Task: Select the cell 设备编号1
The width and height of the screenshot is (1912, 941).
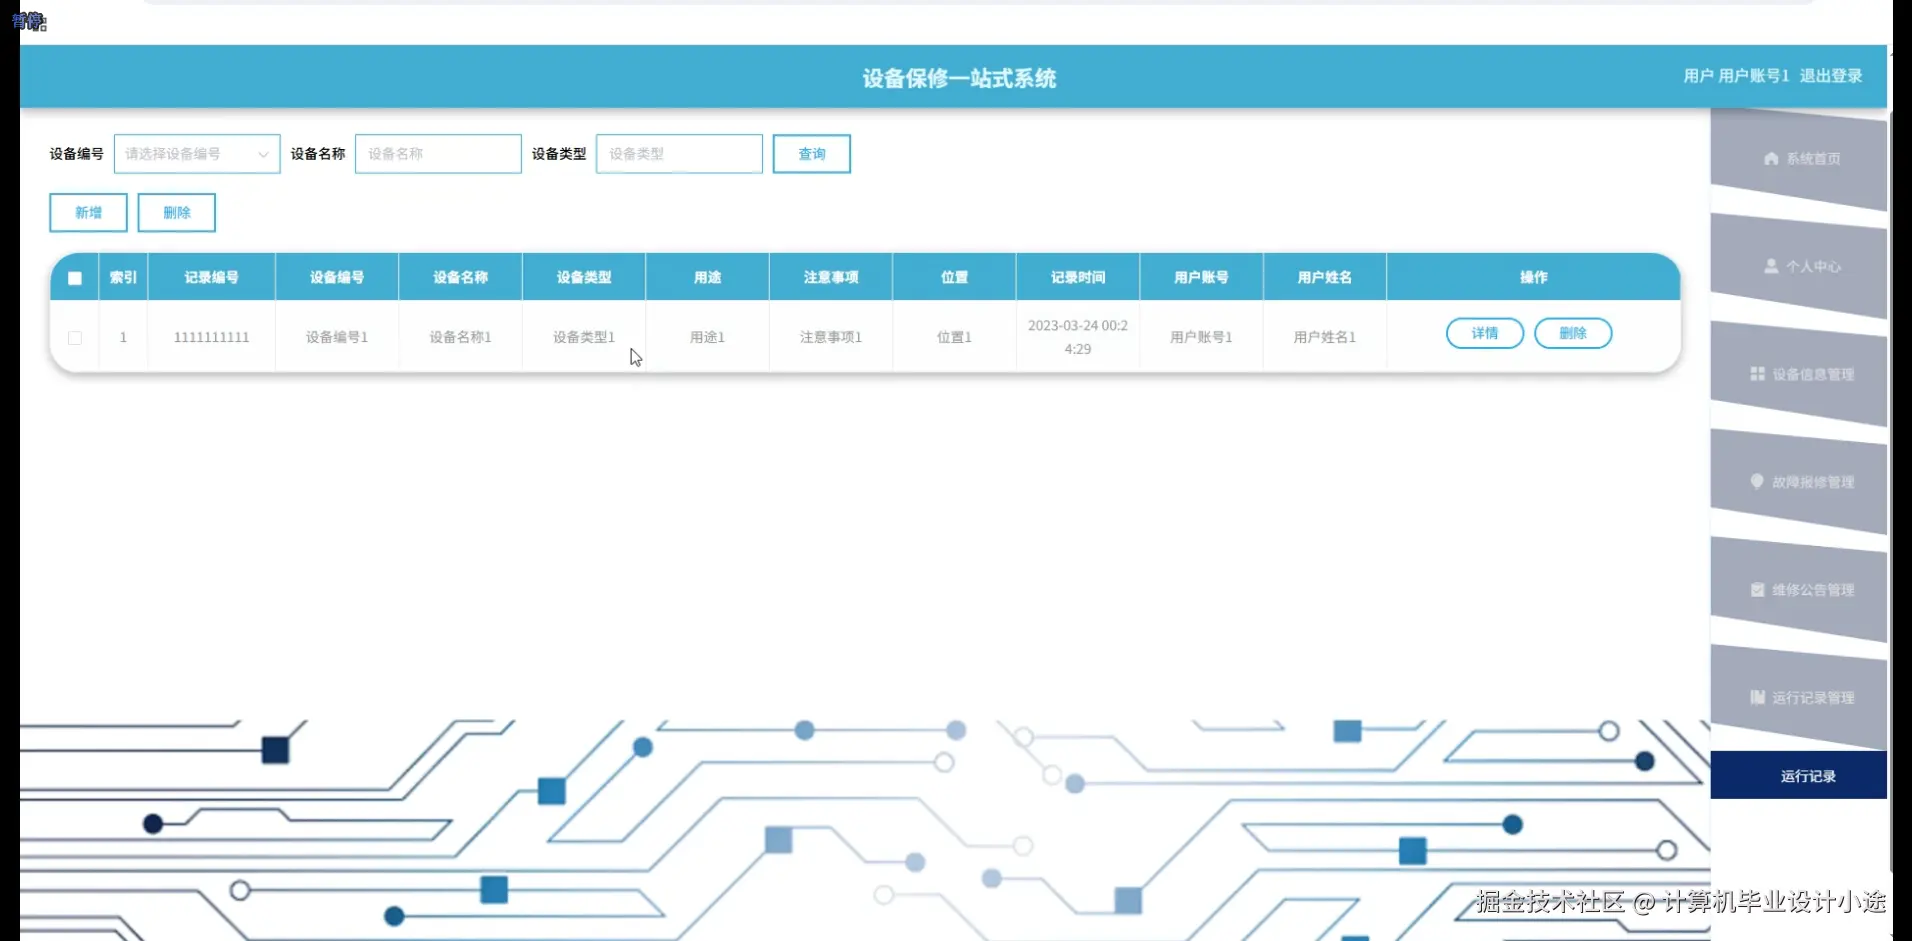Action: [337, 337]
